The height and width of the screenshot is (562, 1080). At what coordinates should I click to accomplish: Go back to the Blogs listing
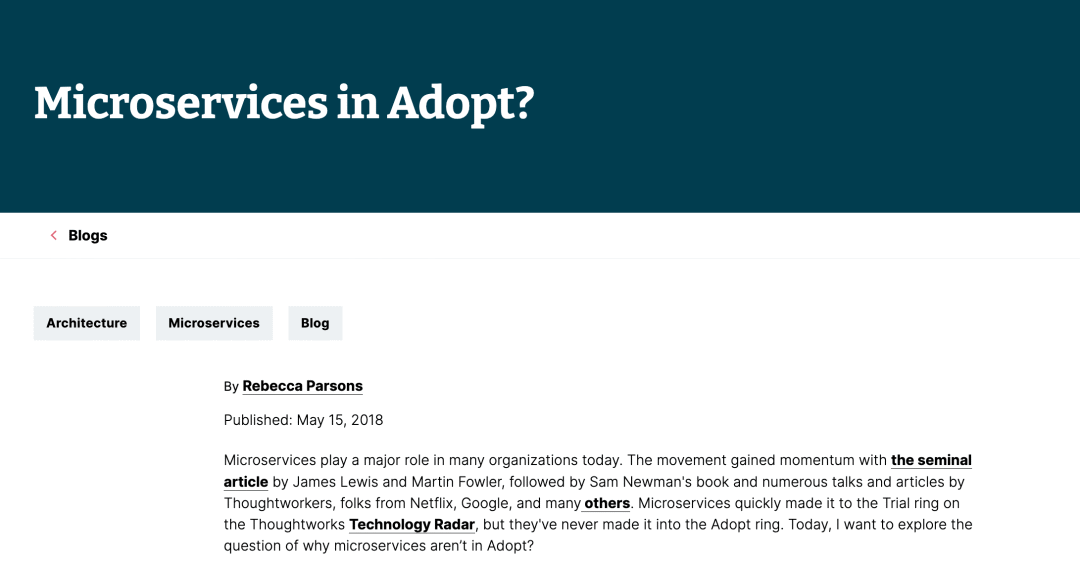pos(88,236)
